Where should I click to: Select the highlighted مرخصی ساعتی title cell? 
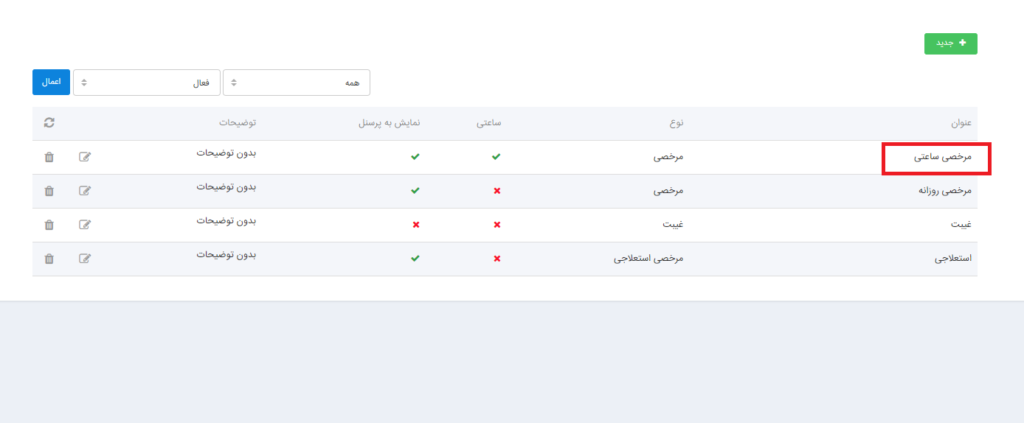[936, 158]
